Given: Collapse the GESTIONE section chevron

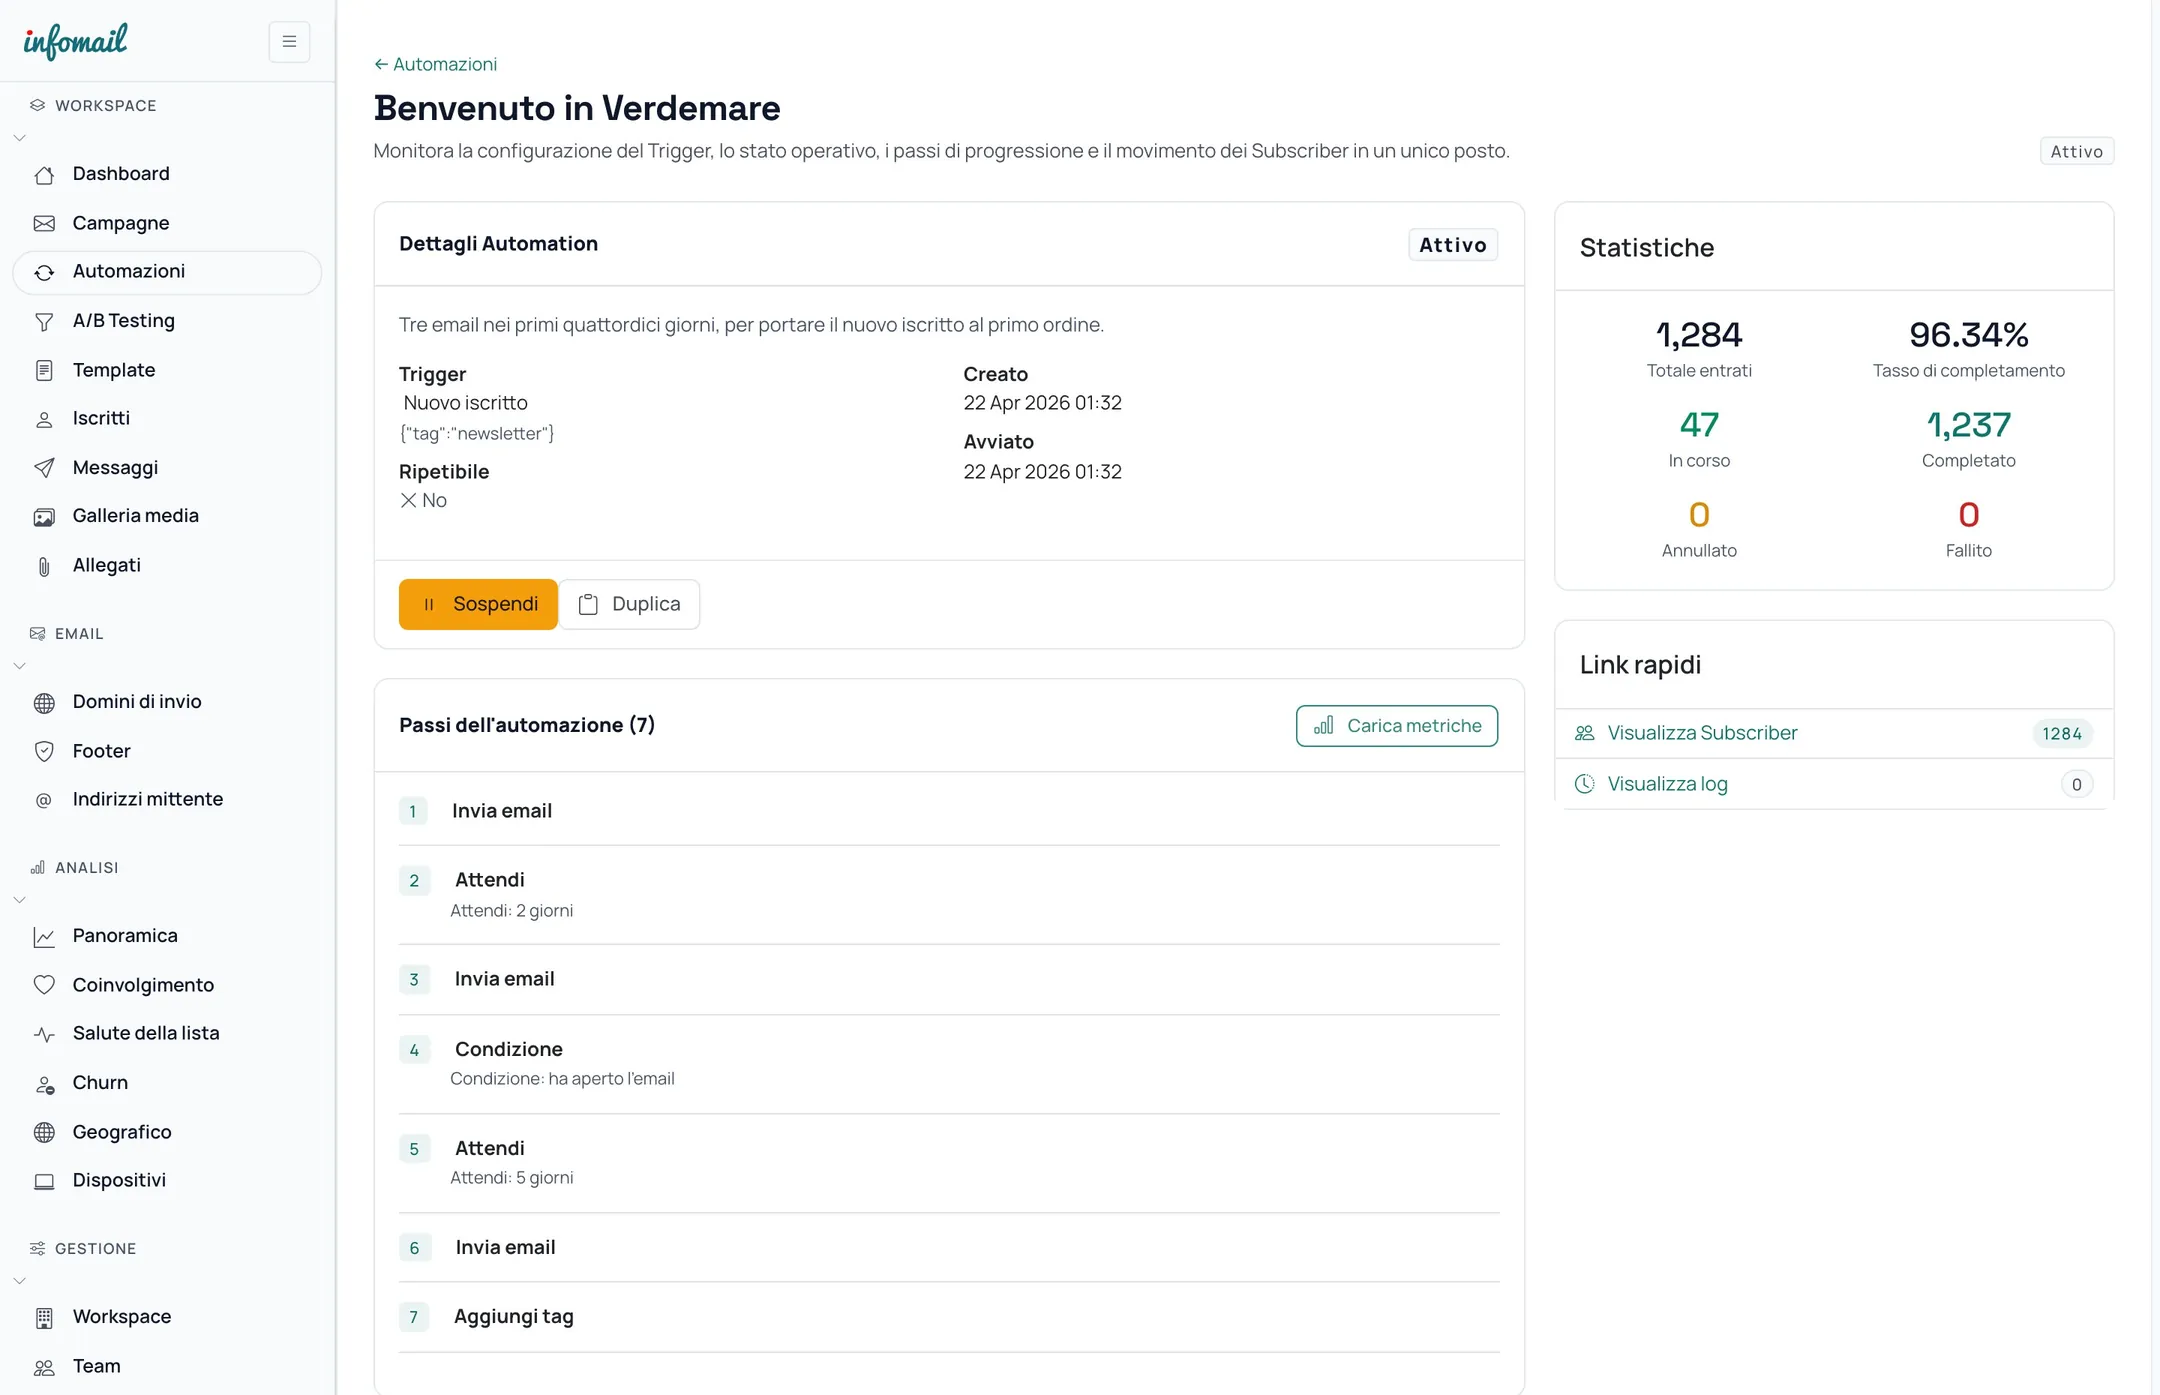Looking at the screenshot, I should coord(20,1281).
